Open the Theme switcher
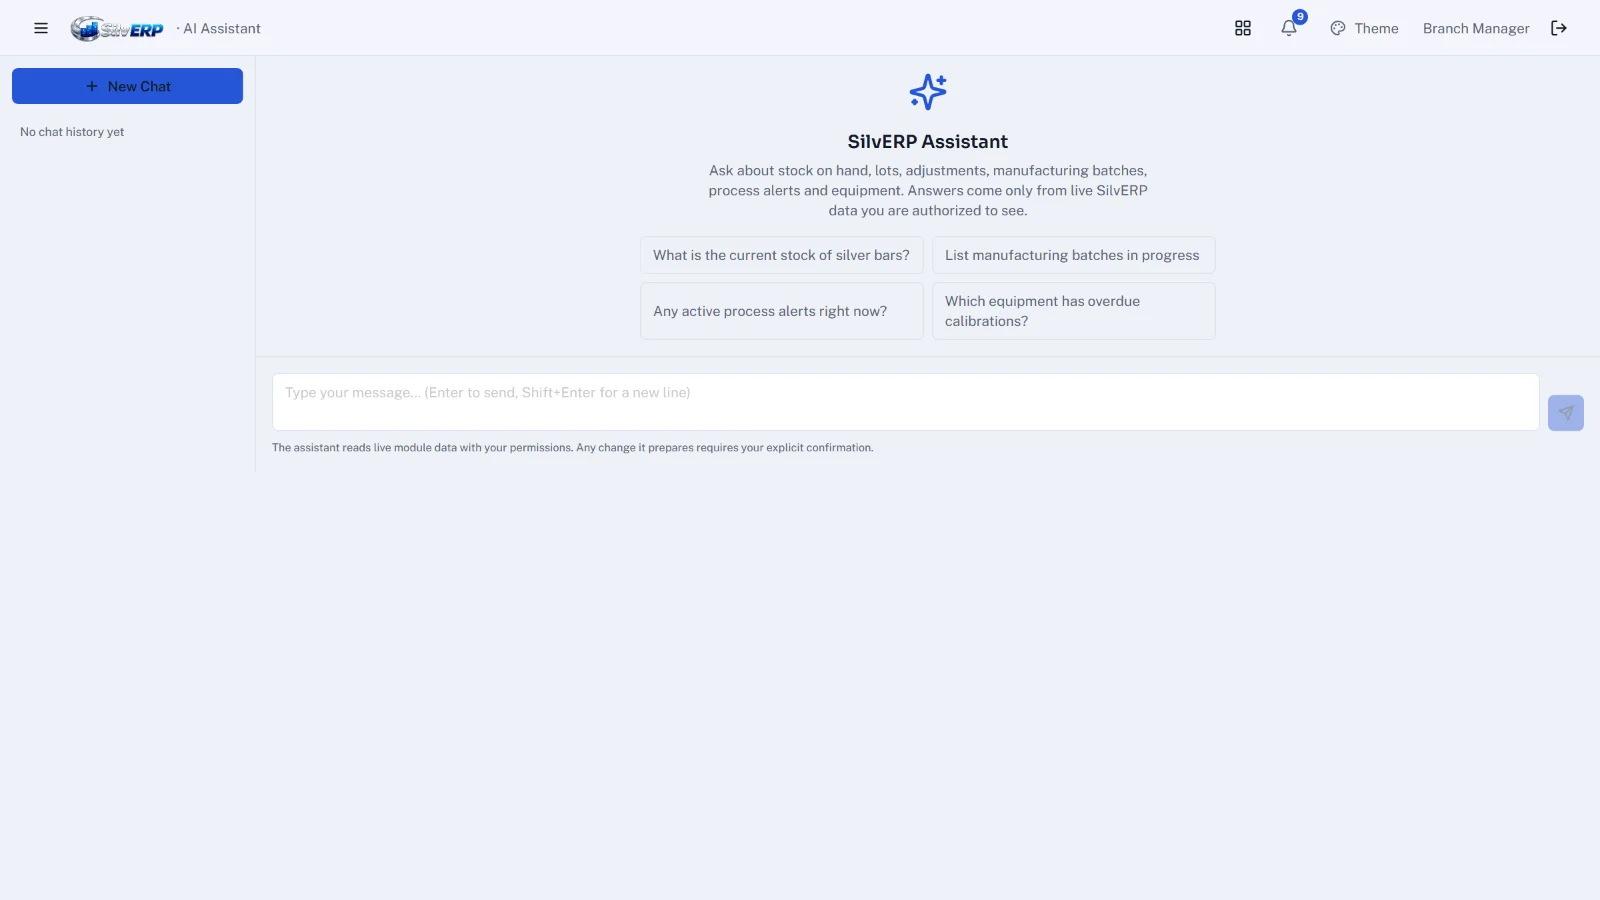The width and height of the screenshot is (1600, 900). (x=1364, y=28)
